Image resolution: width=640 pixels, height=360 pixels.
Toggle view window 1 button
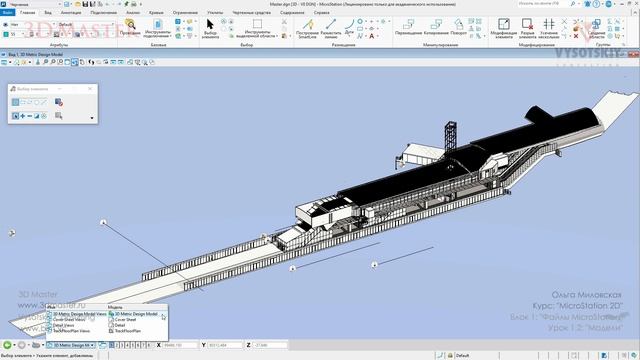tap(112, 345)
